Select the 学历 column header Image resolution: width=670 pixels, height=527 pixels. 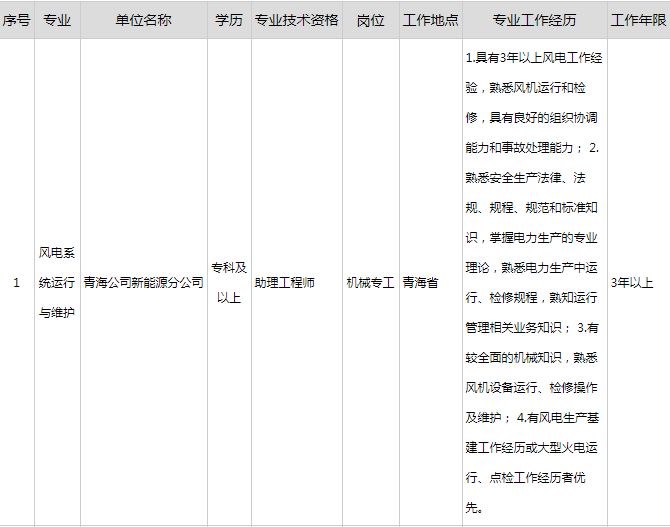pyautogui.click(x=228, y=20)
